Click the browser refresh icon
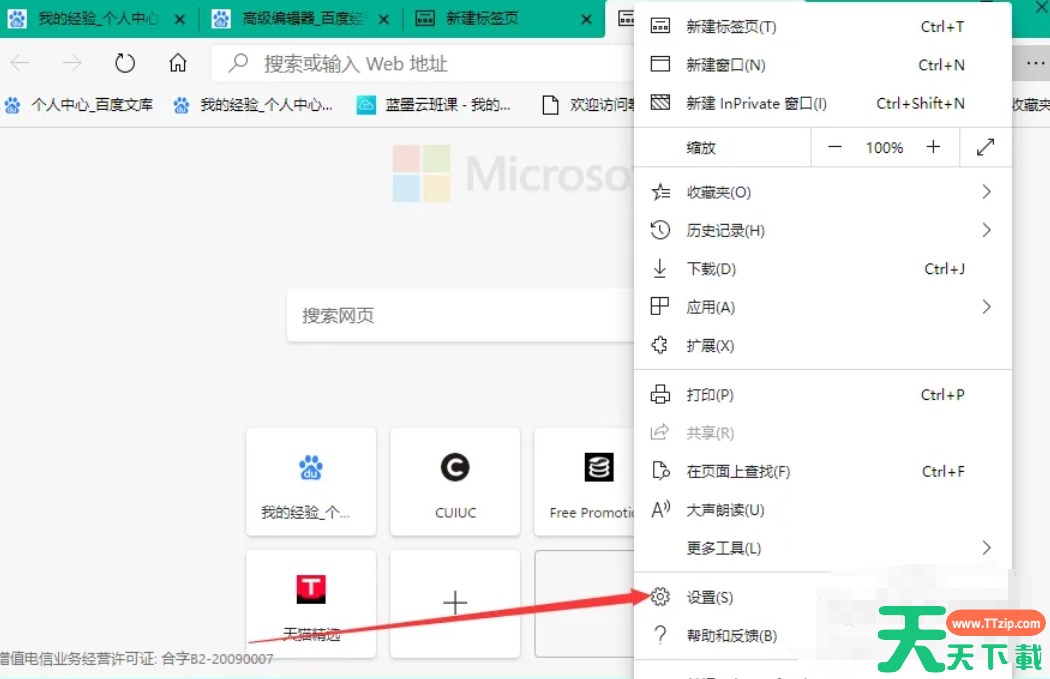The width and height of the screenshot is (1050, 679). point(125,64)
